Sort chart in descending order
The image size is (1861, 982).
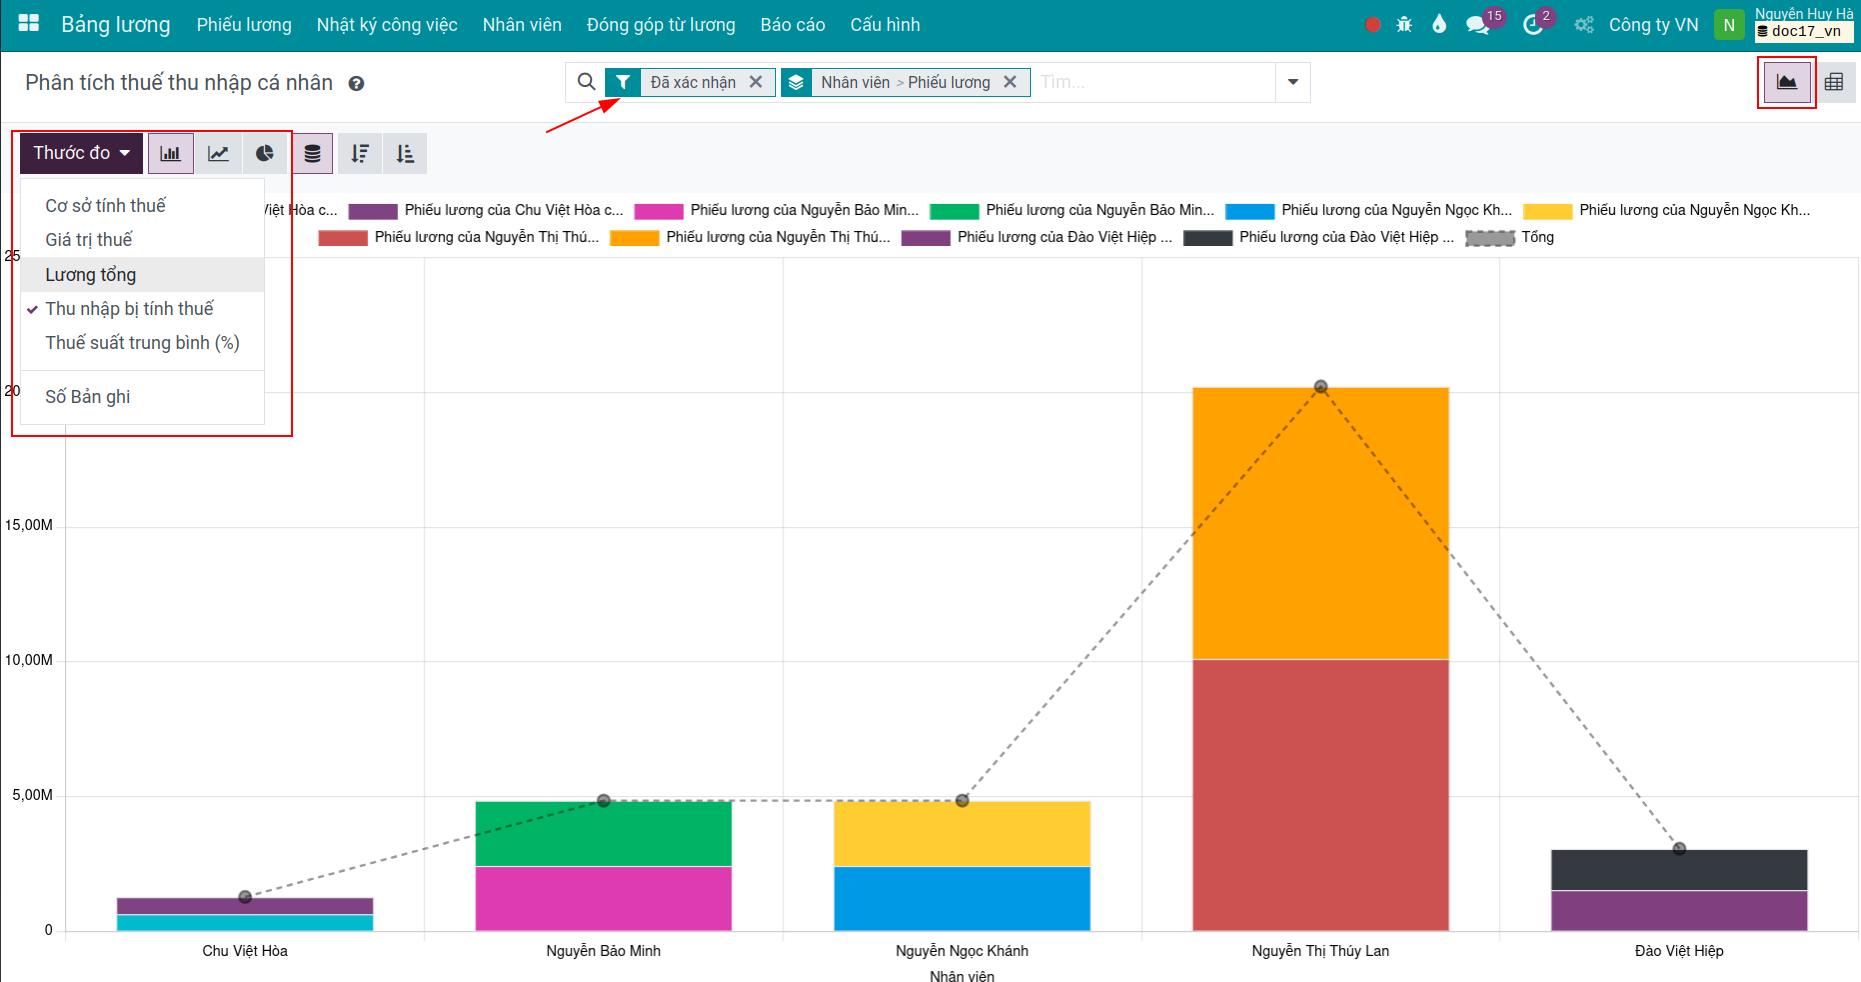pyautogui.click(x=360, y=154)
